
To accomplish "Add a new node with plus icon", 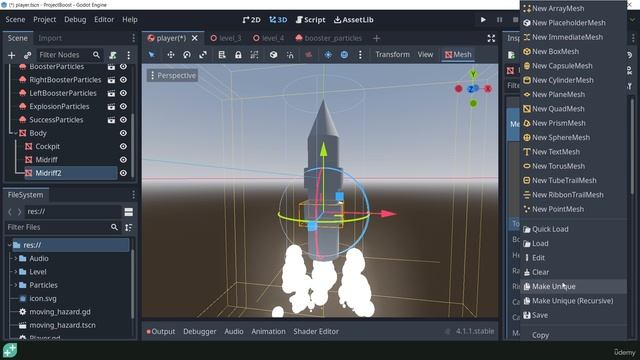I will pyautogui.click(x=11, y=55).
